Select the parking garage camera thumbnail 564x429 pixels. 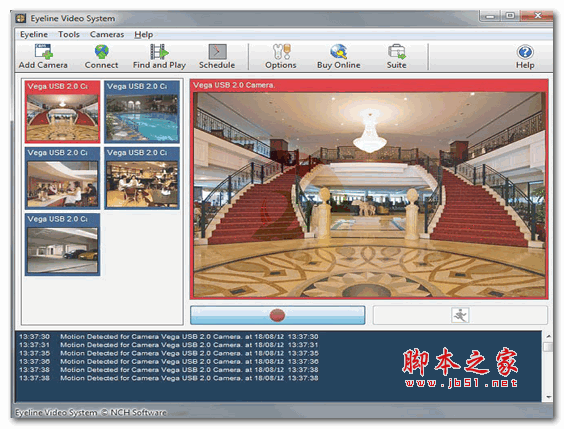click(x=63, y=245)
